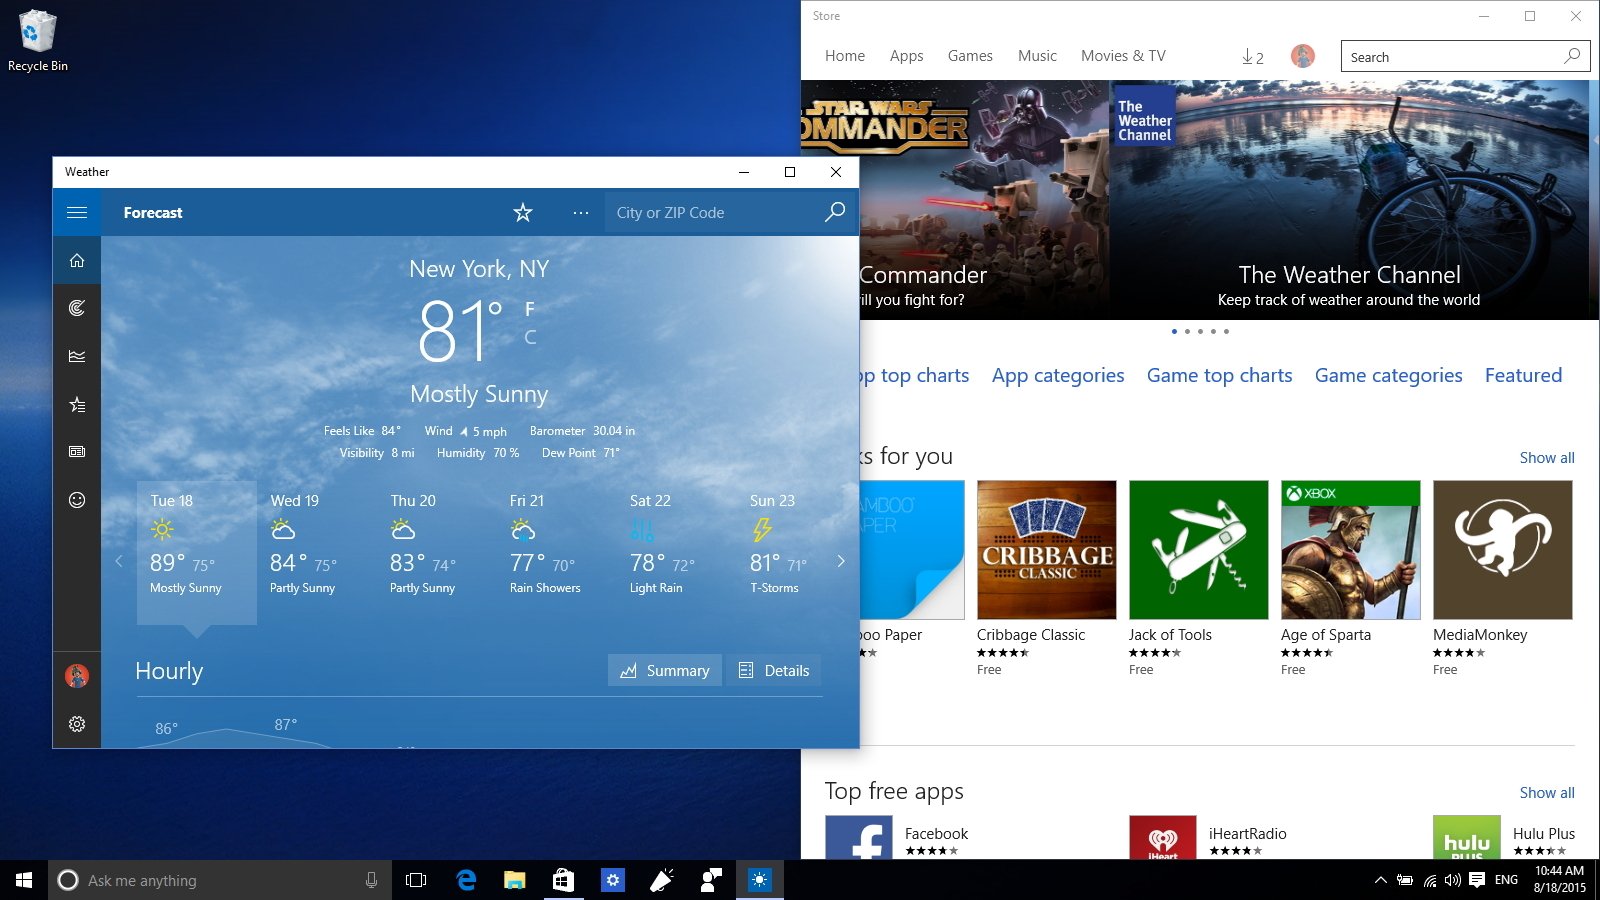Open Historical Weather chart icon in sidebar
1600x900 pixels.
[77, 356]
